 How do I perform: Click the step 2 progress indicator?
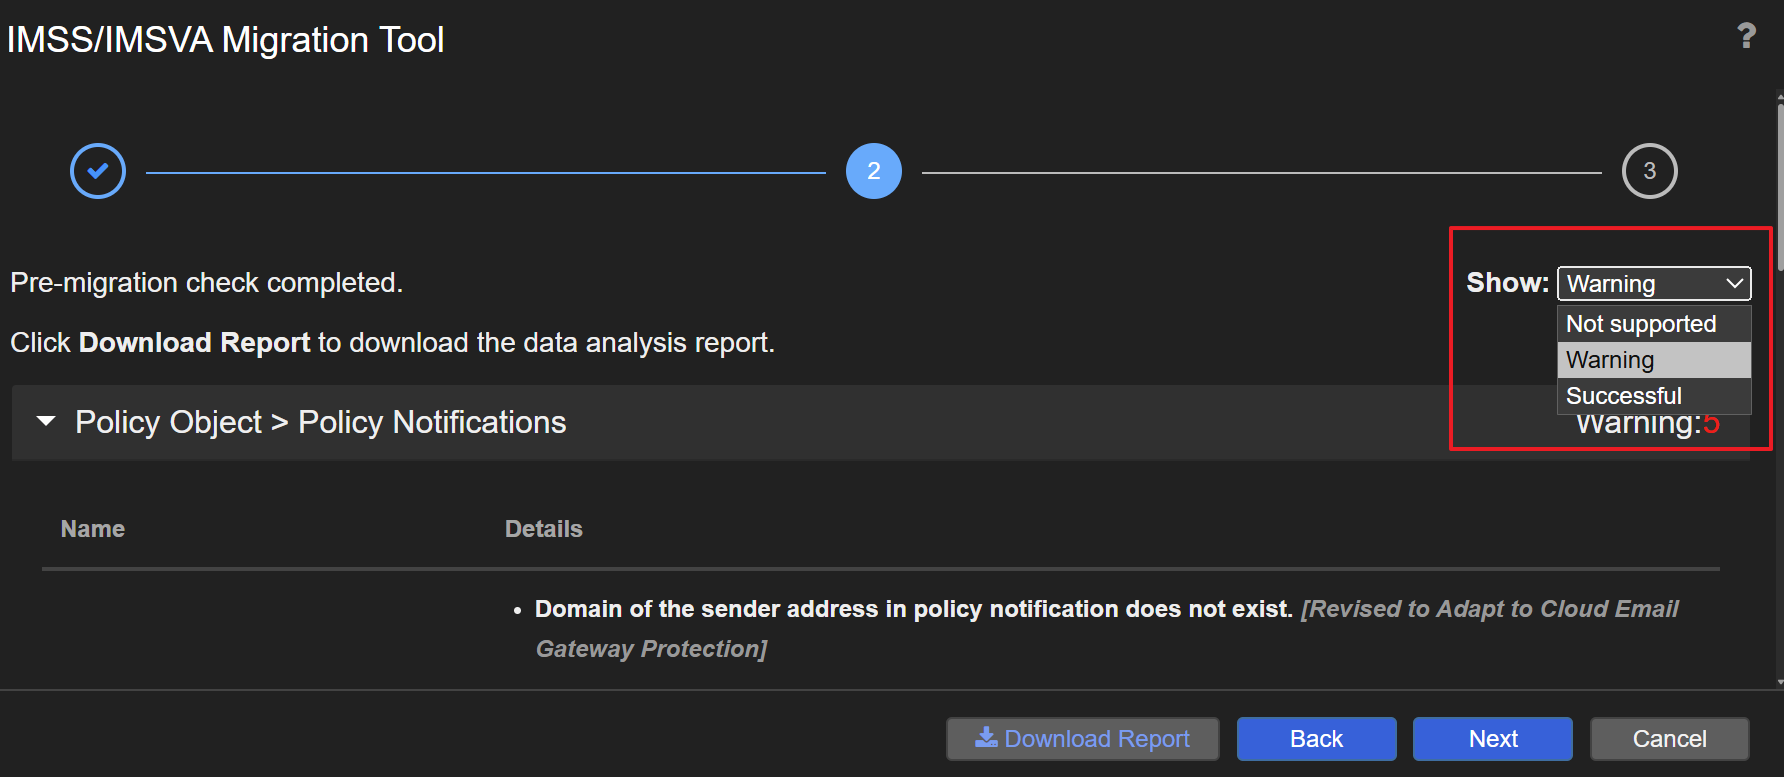(873, 171)
